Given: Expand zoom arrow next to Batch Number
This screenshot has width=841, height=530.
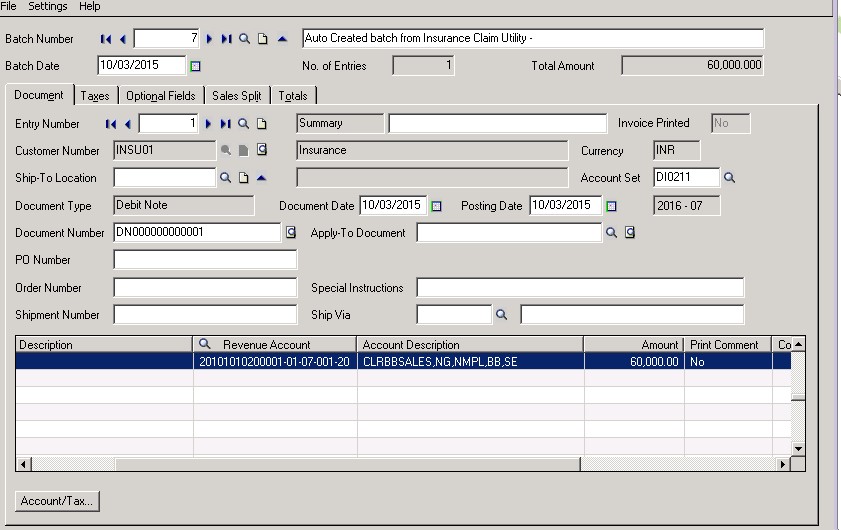Looking at the screenshot, I should pos(282,39).
